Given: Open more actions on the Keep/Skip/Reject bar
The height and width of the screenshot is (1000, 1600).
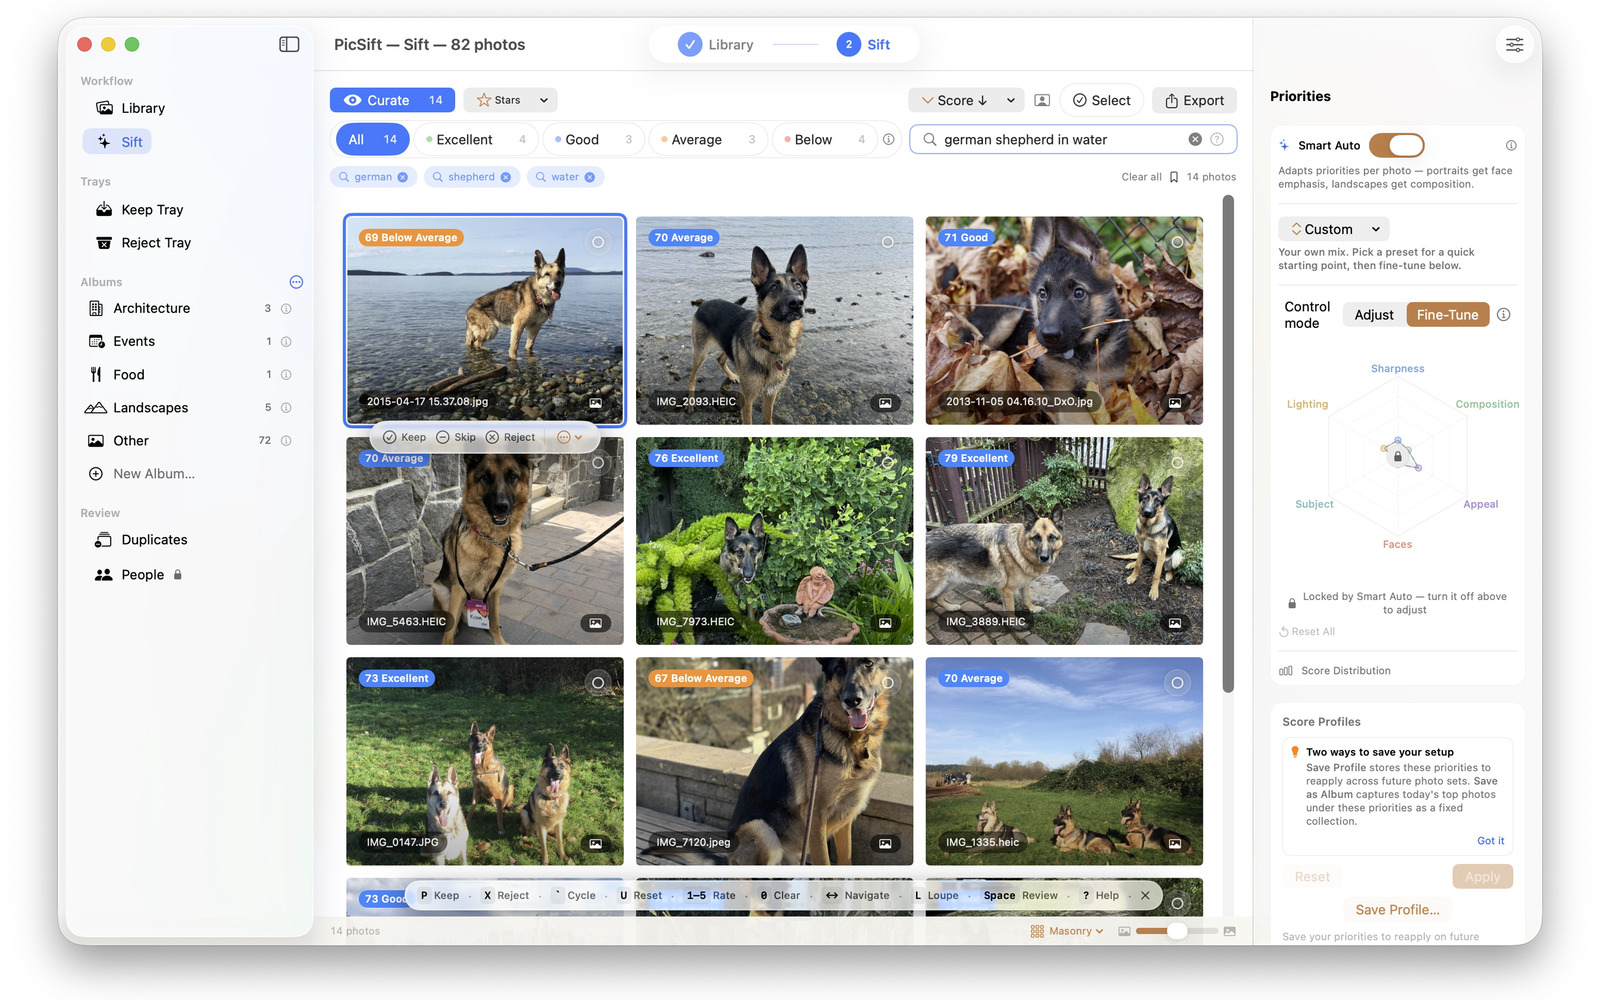Looking at the screenshot, I should pyautogui.click(x=569, y=437).
